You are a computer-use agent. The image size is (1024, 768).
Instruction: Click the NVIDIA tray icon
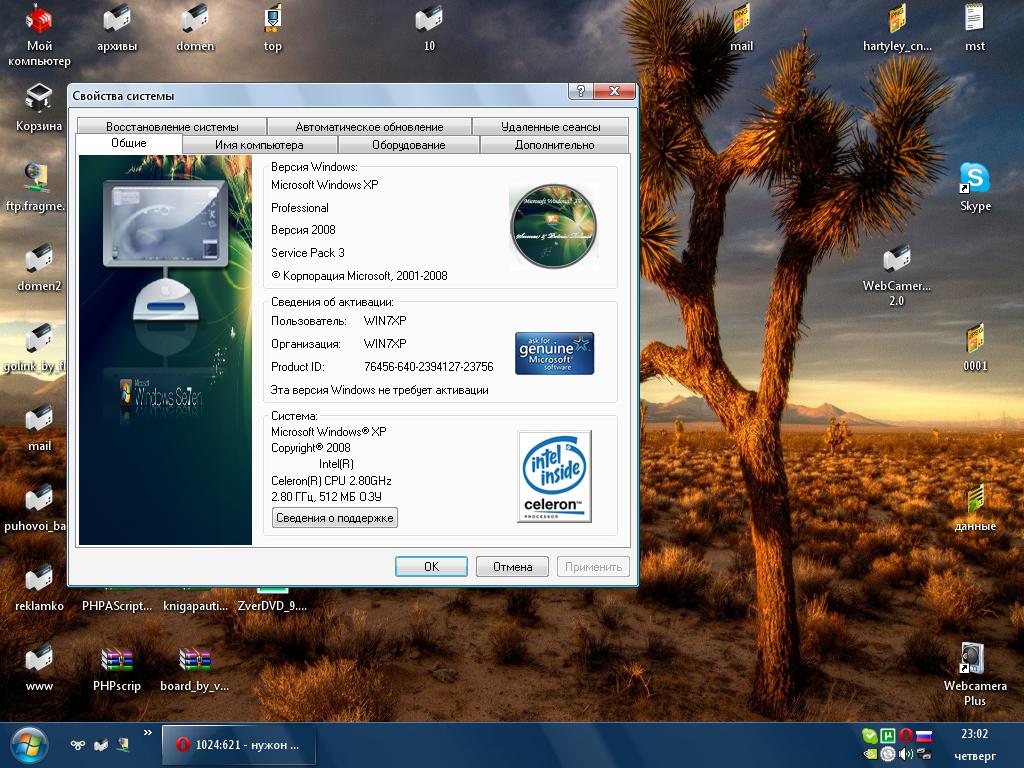(x=869, y=754)
